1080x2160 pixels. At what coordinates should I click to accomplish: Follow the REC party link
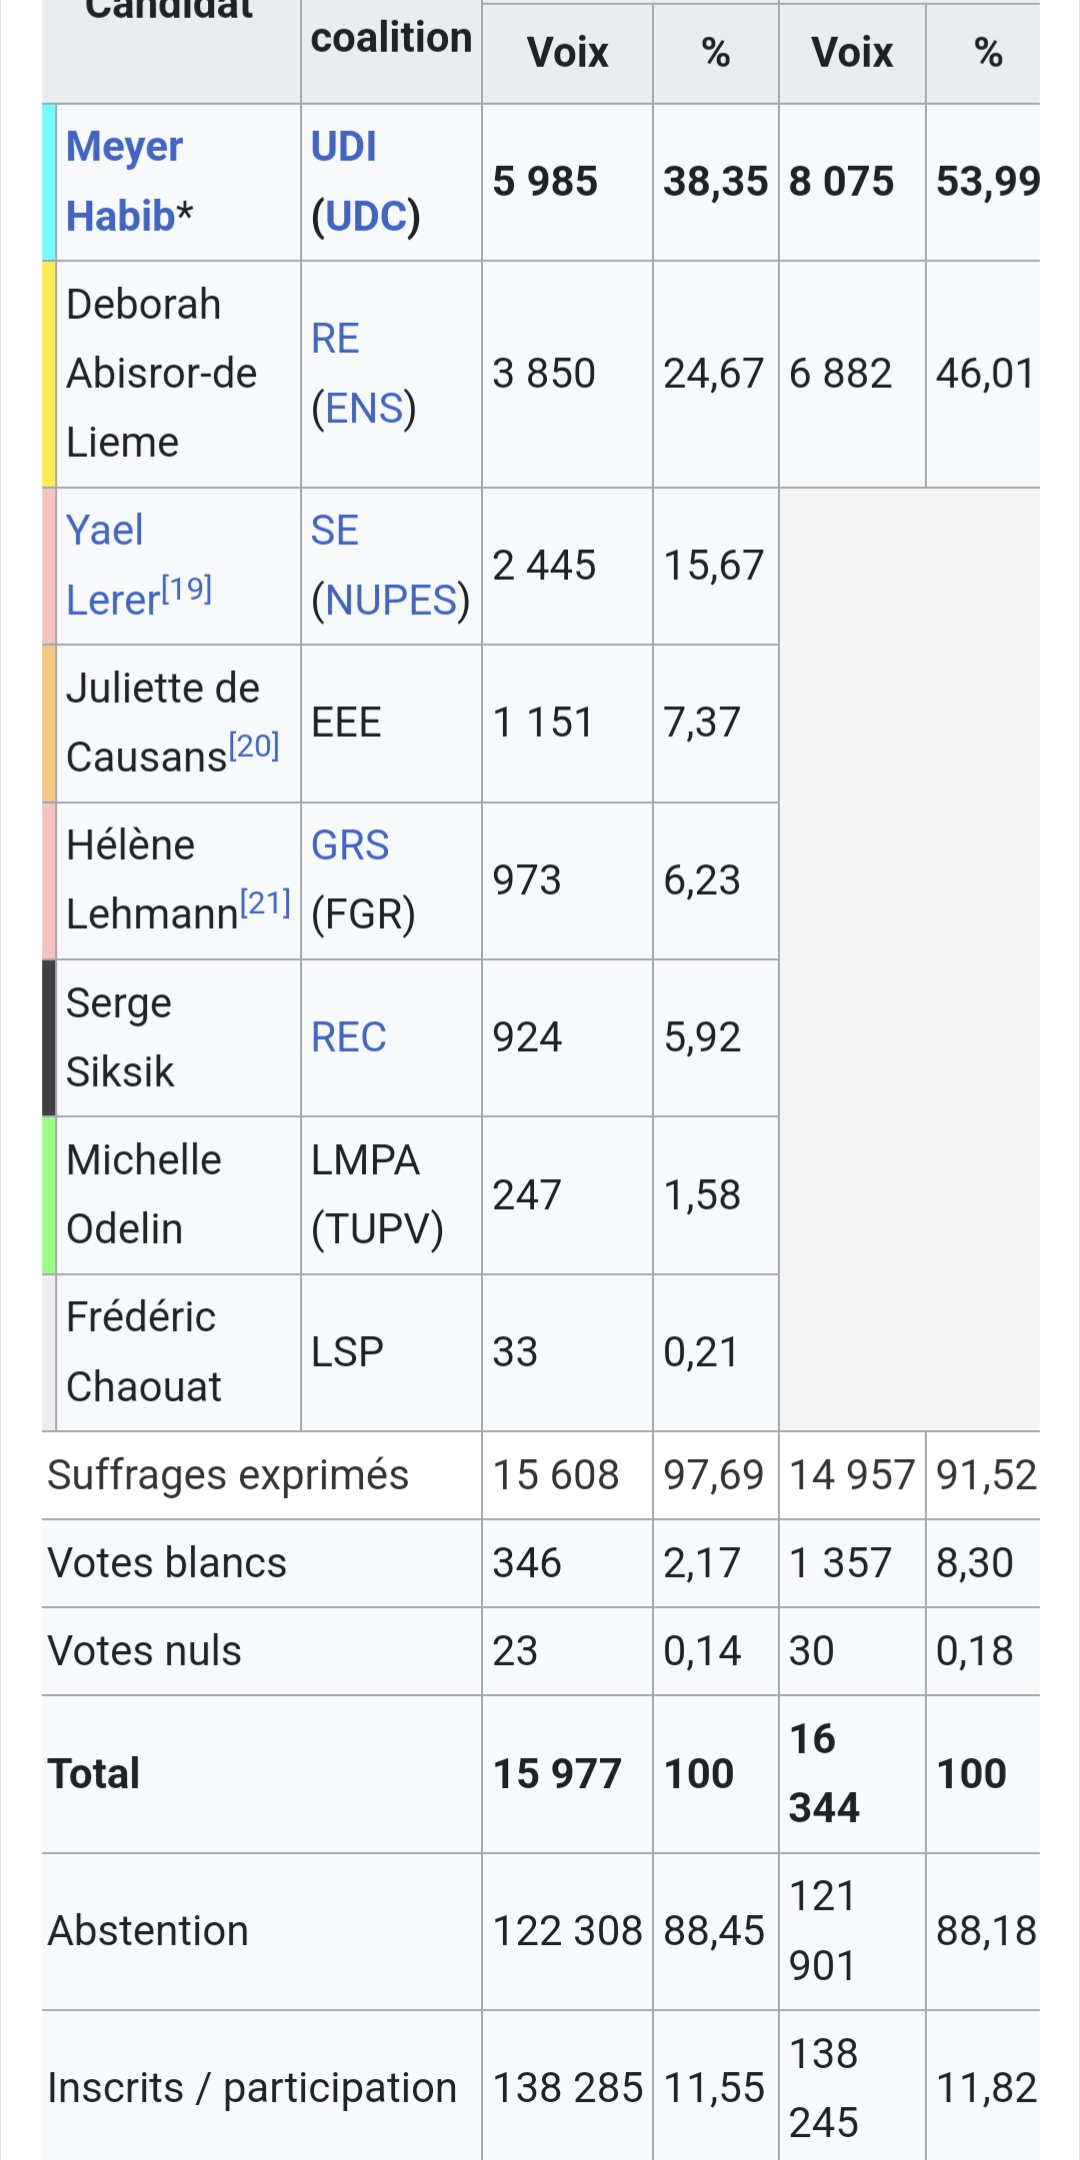[x=348, y=1038]
